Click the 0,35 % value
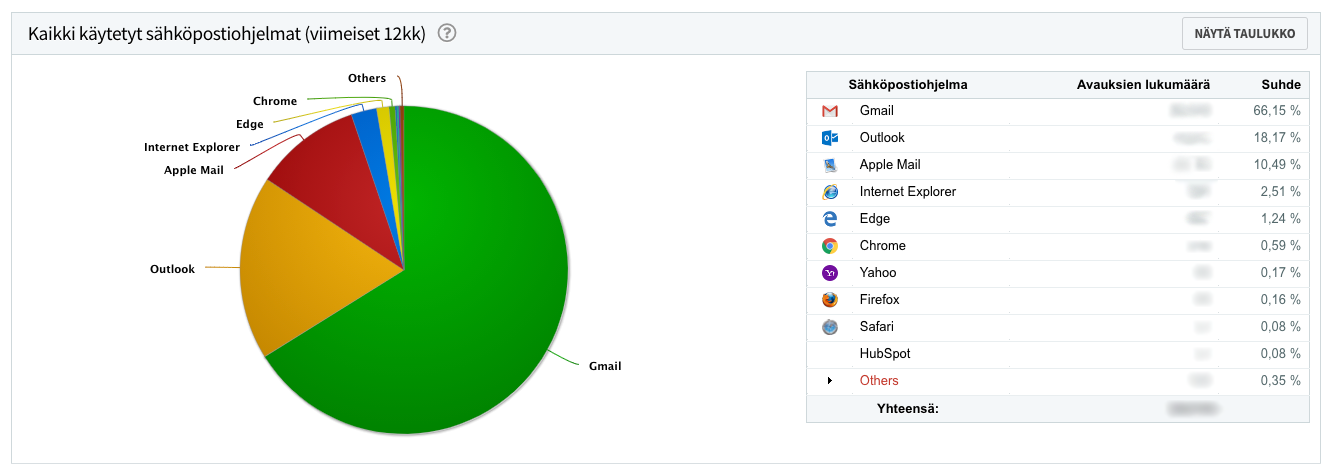 1281,381
